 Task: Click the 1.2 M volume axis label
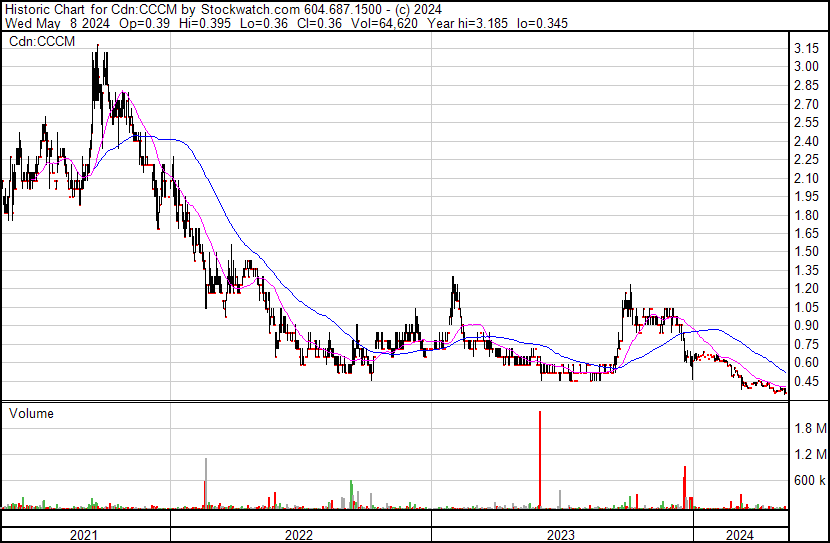coord(809,454)
